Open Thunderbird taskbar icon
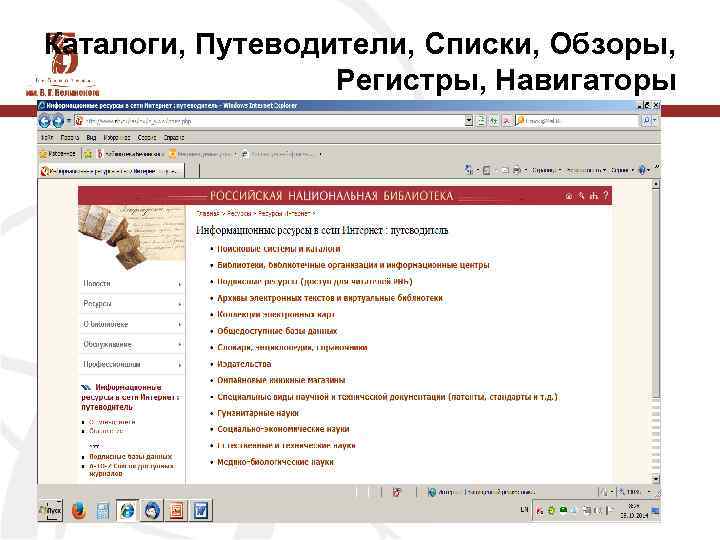This screenshot has width=720, height=540. (x=152, y=511)
